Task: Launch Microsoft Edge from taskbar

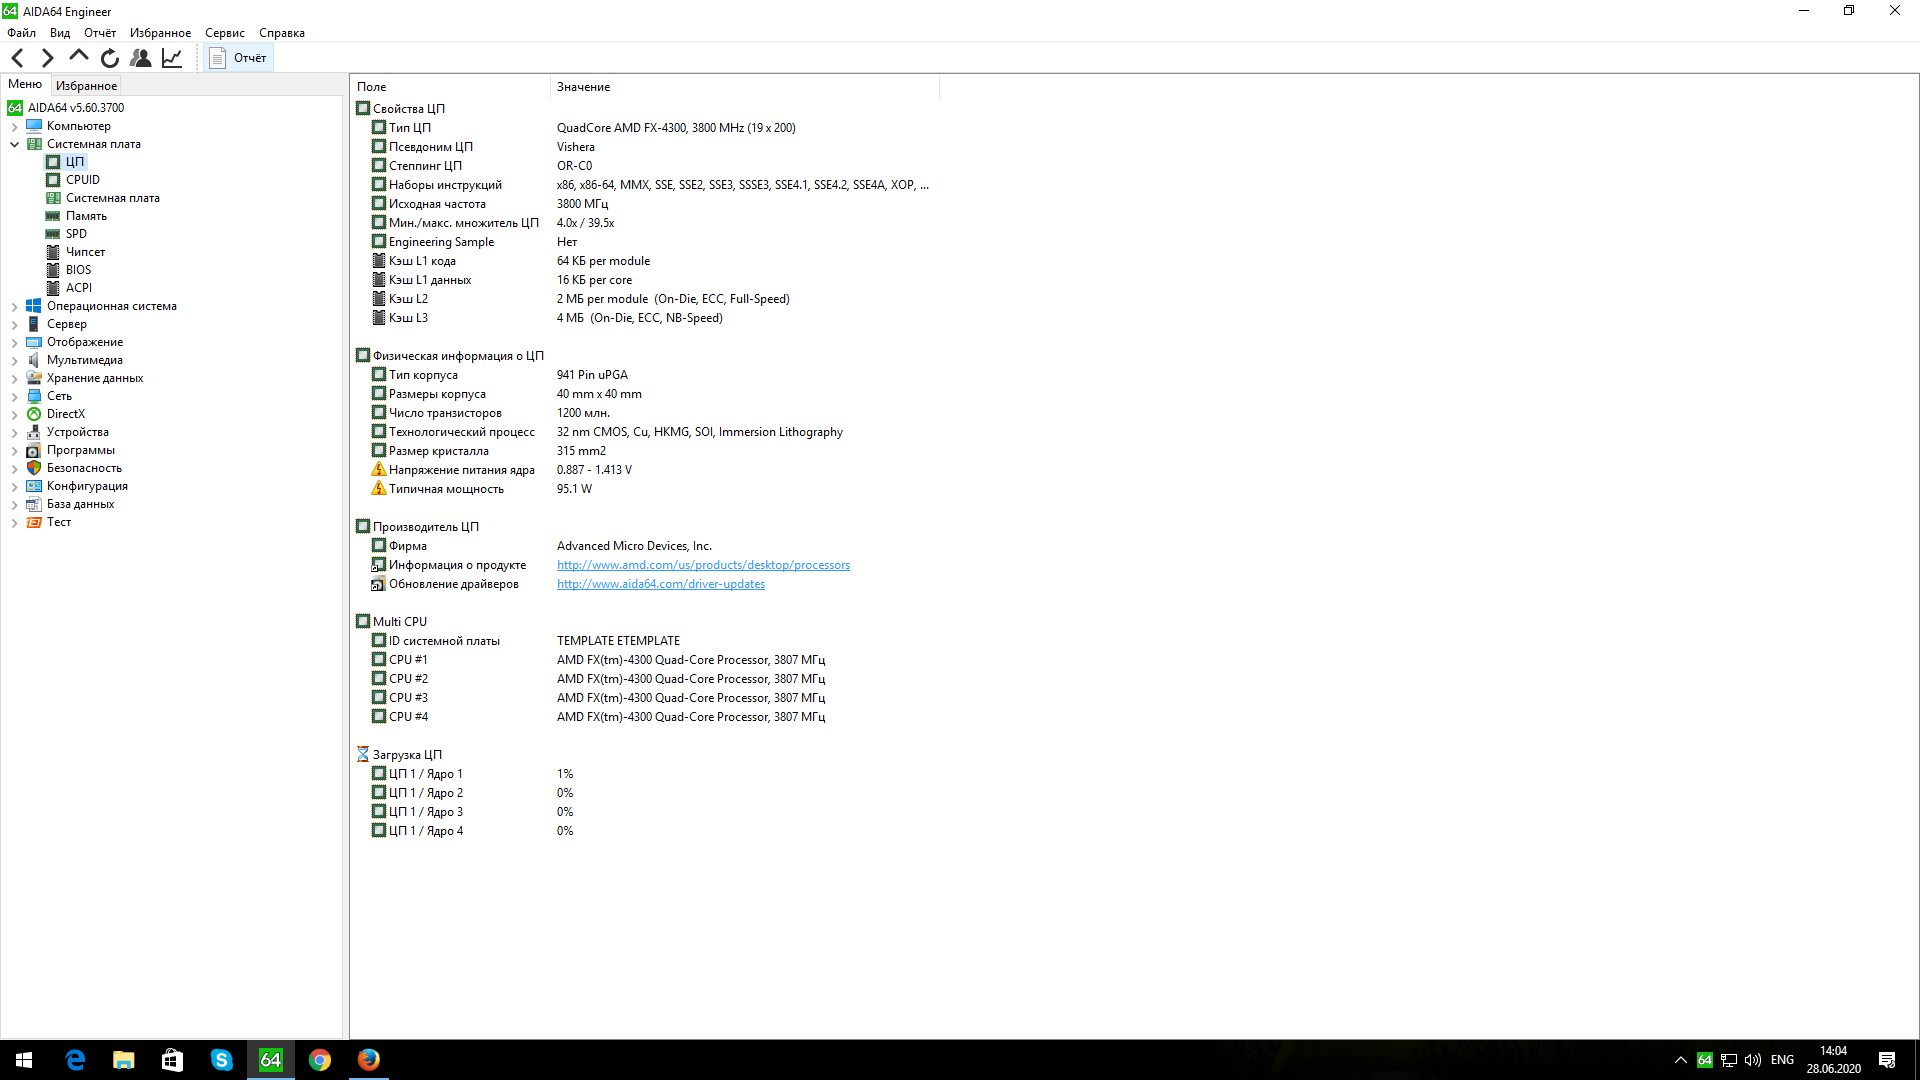Action: [75, 1060]
